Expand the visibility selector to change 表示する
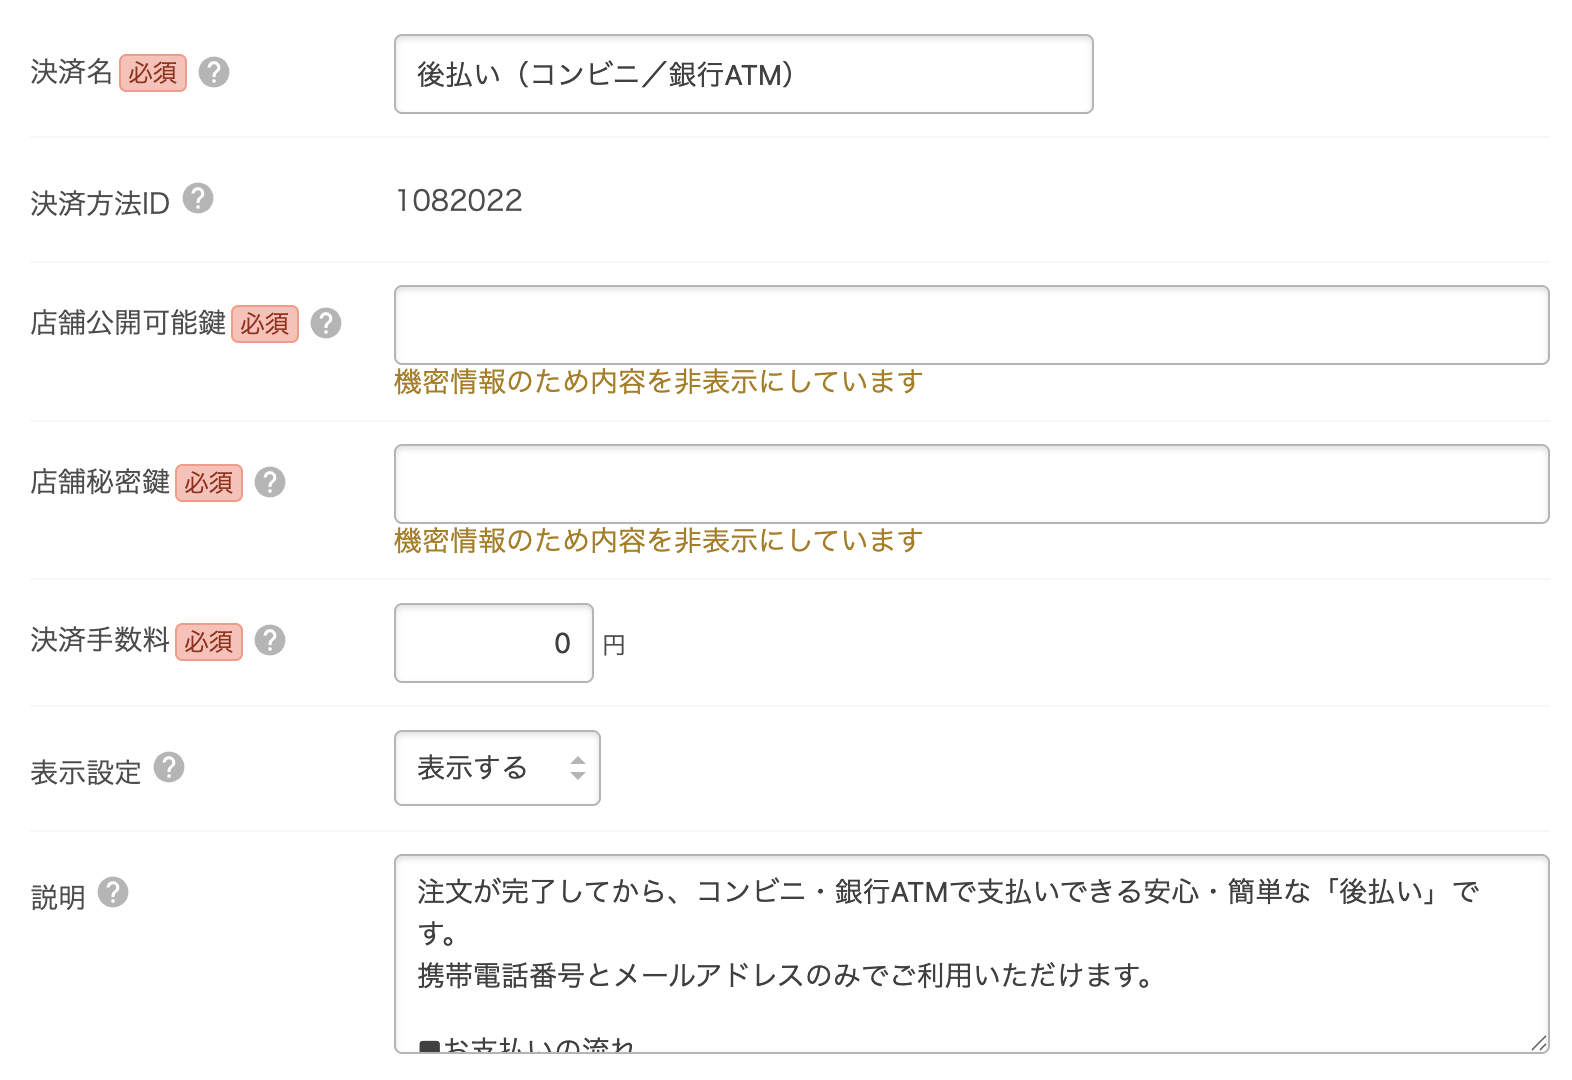Viewport: 1572px width, 1080px height. click(497, 767)
